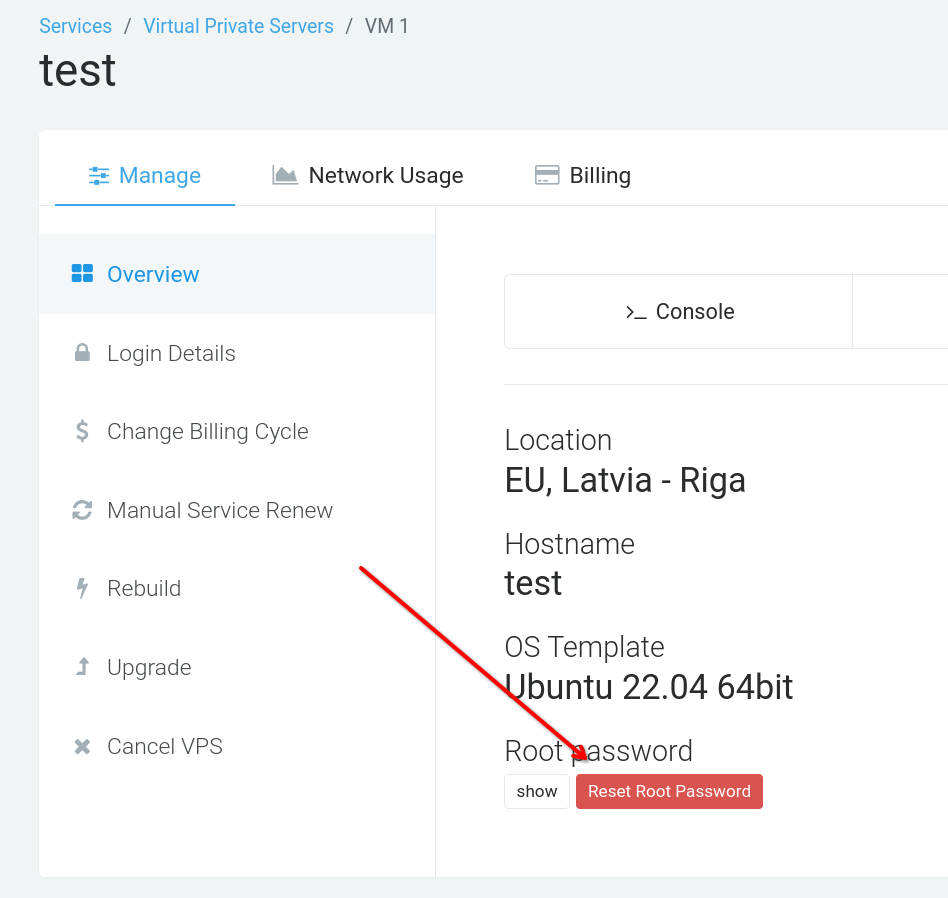This screenshot has height=898, width=948.
Task: Click Reset Root Password
Action: (669, 791)
